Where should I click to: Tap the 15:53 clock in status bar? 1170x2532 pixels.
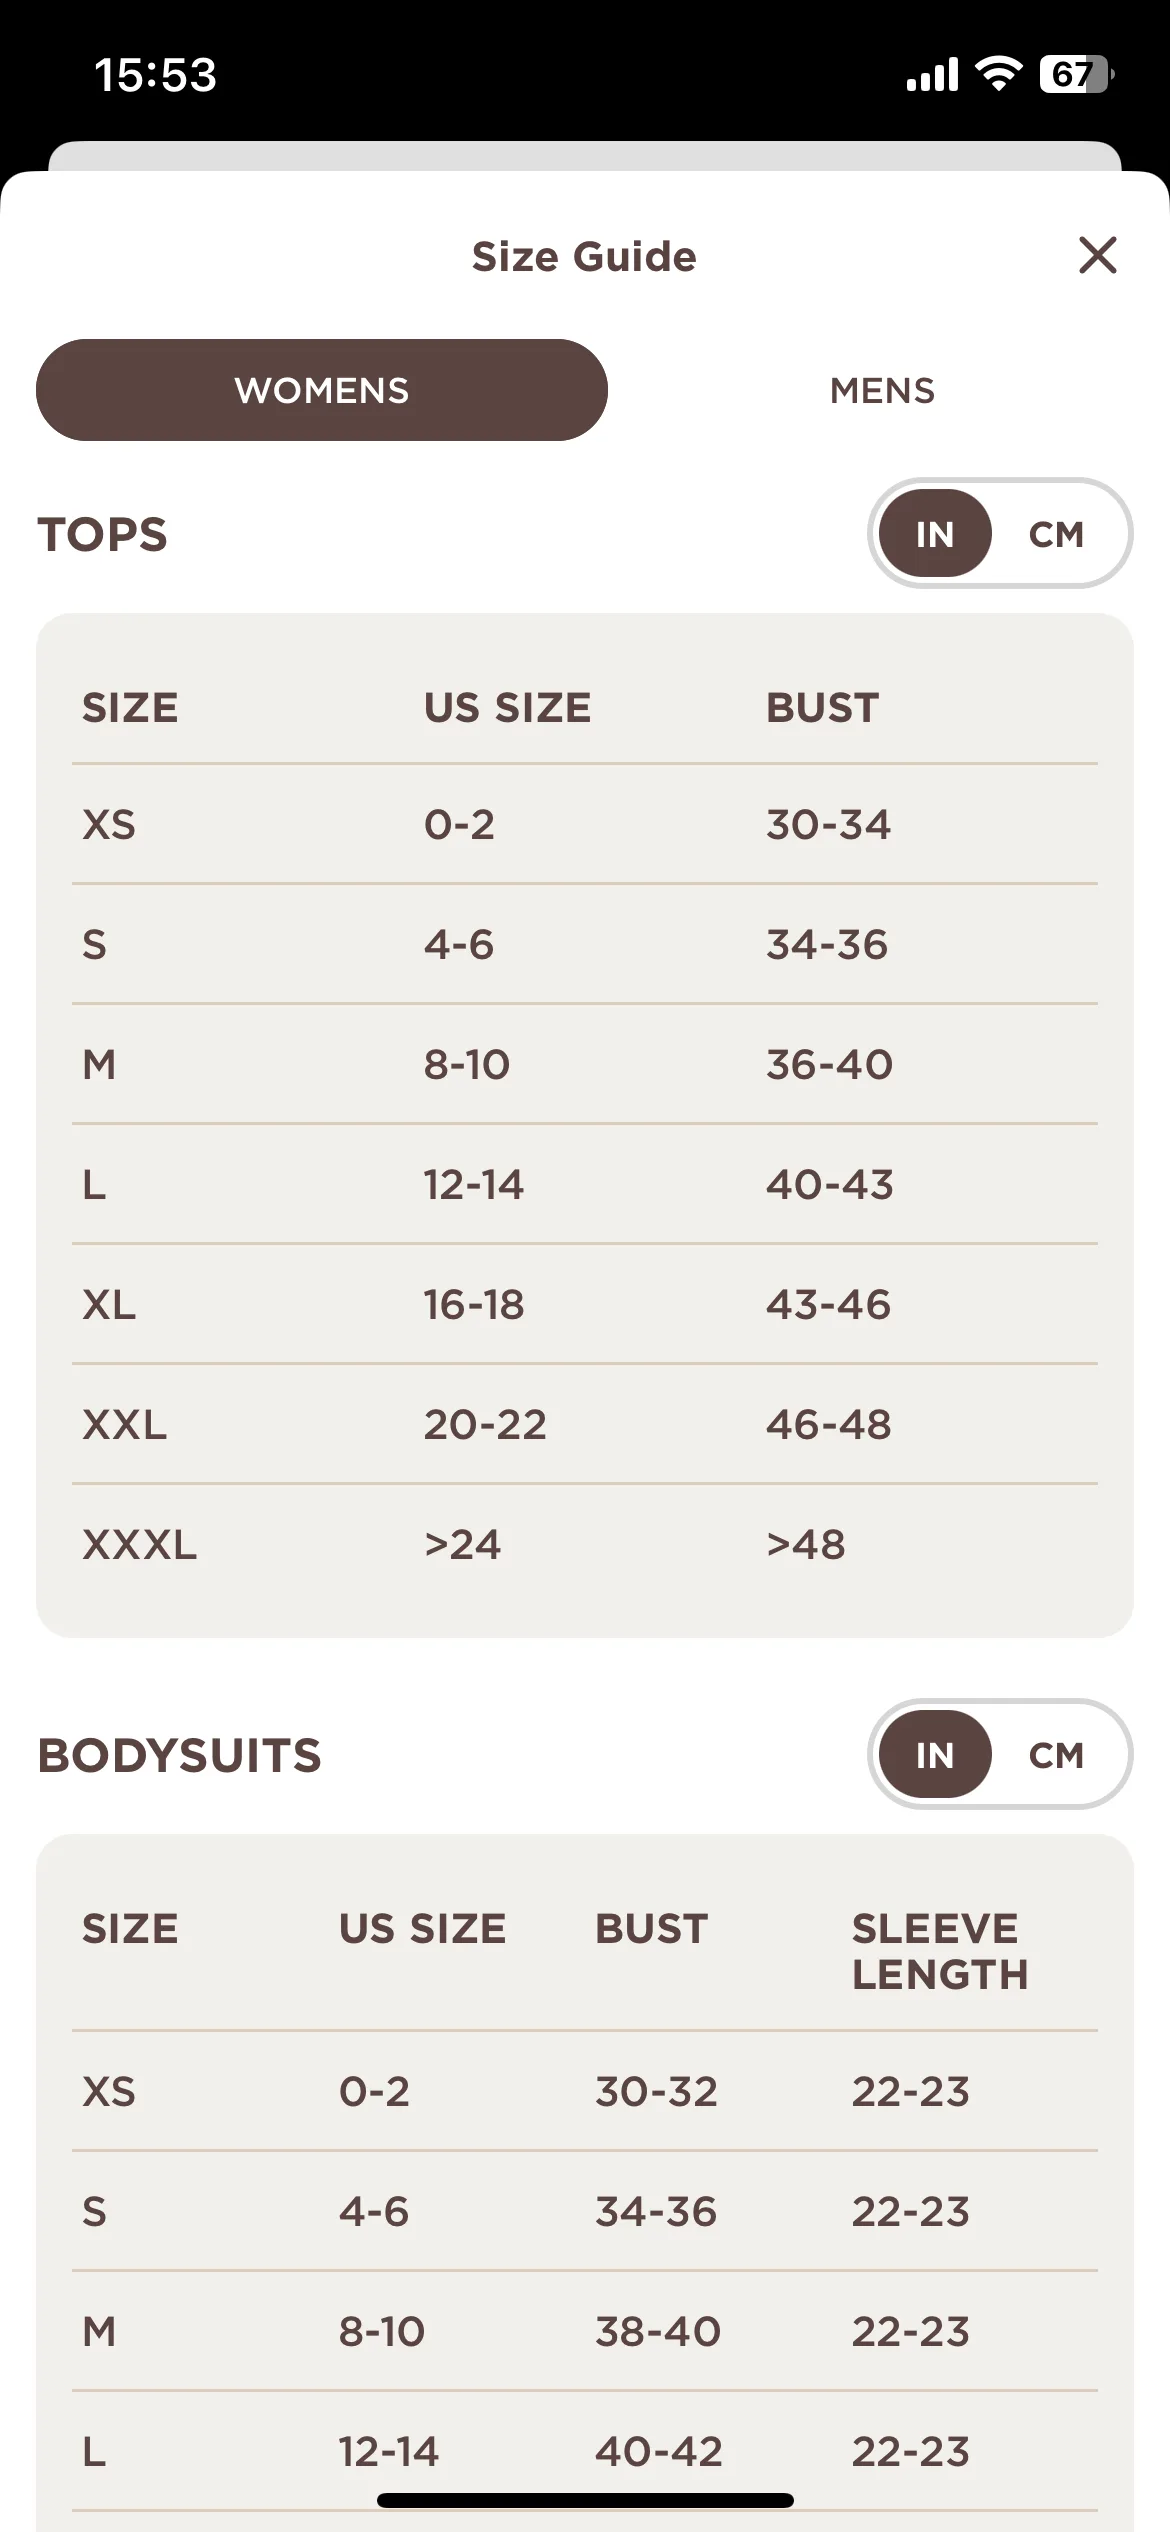155,75
